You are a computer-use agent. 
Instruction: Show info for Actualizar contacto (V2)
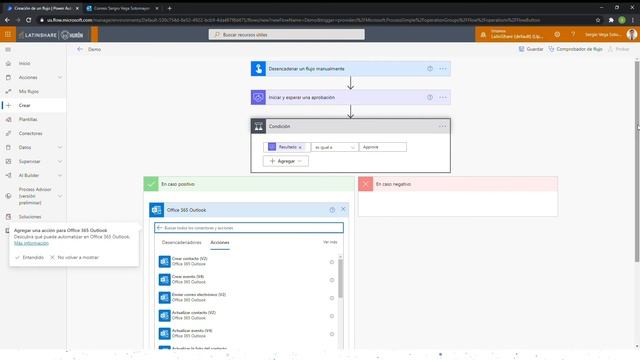(332, 316)
